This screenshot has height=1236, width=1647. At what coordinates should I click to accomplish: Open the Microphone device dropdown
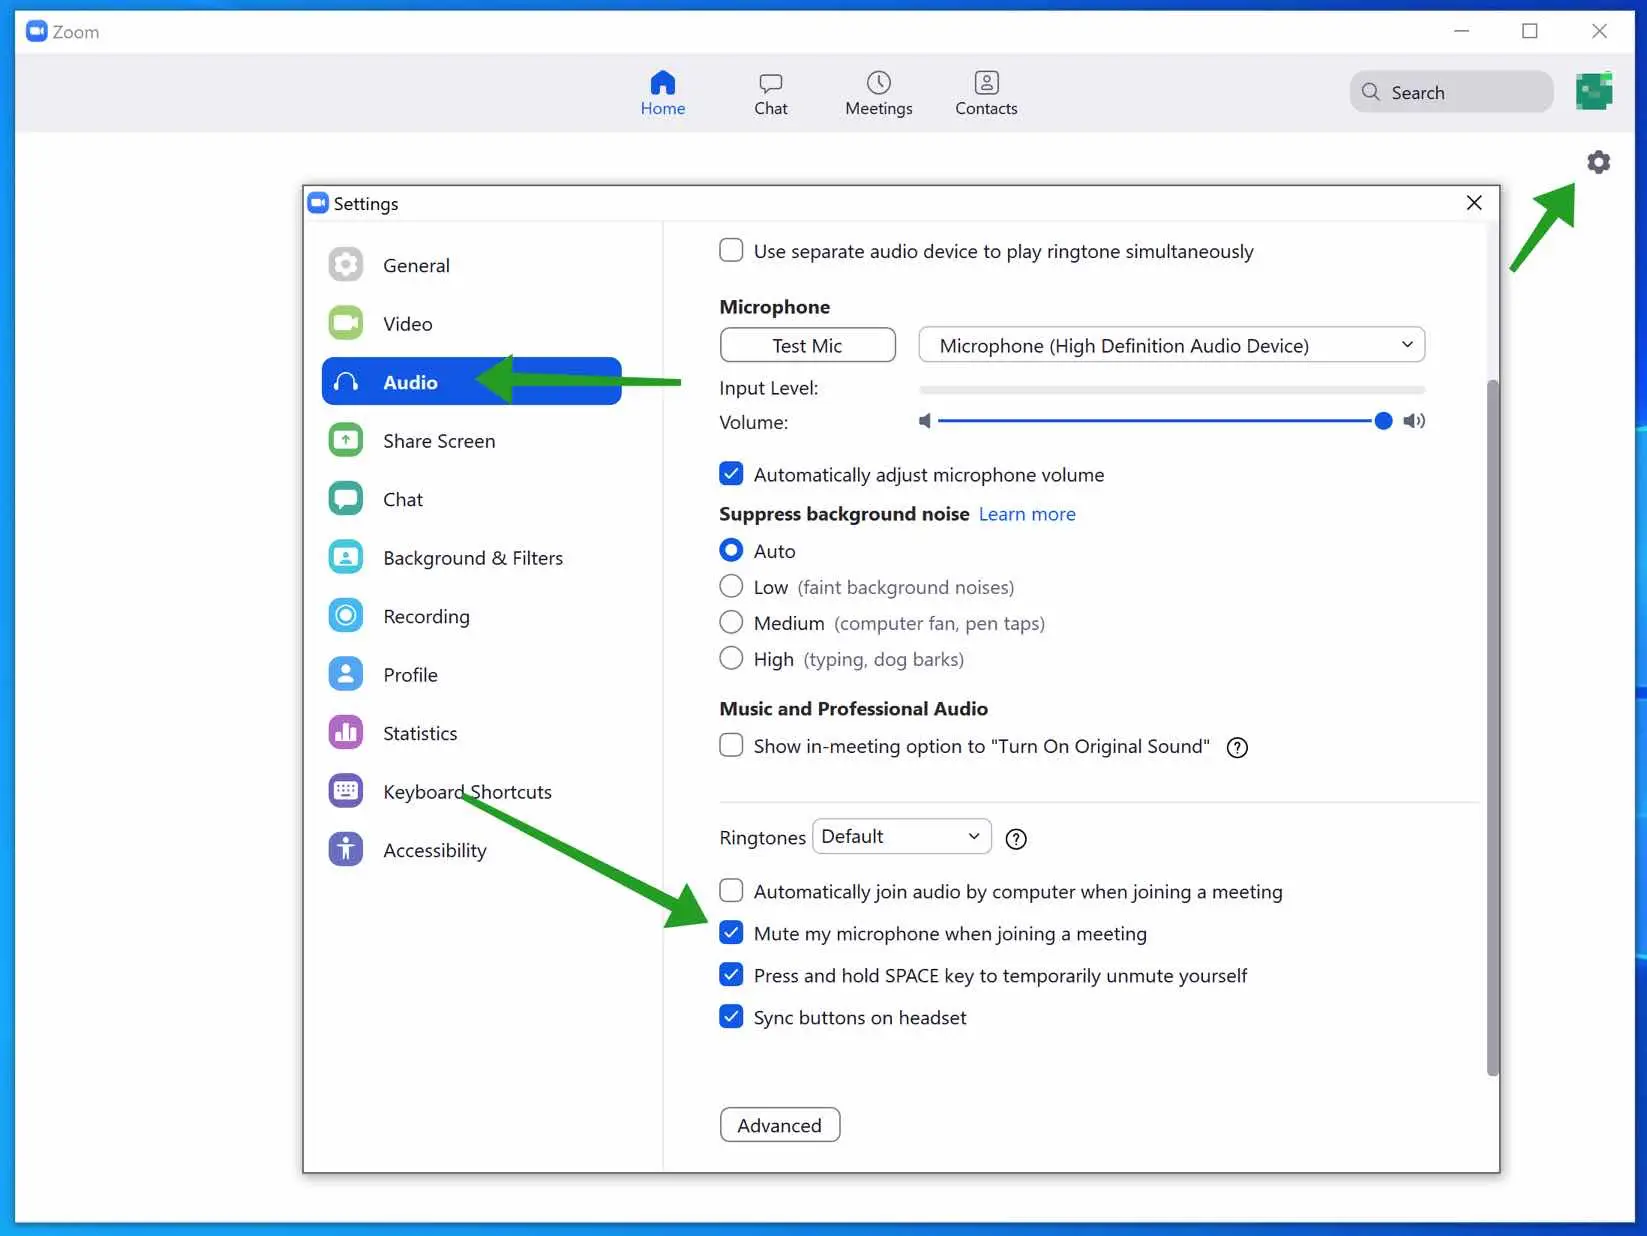[1171, 345]
